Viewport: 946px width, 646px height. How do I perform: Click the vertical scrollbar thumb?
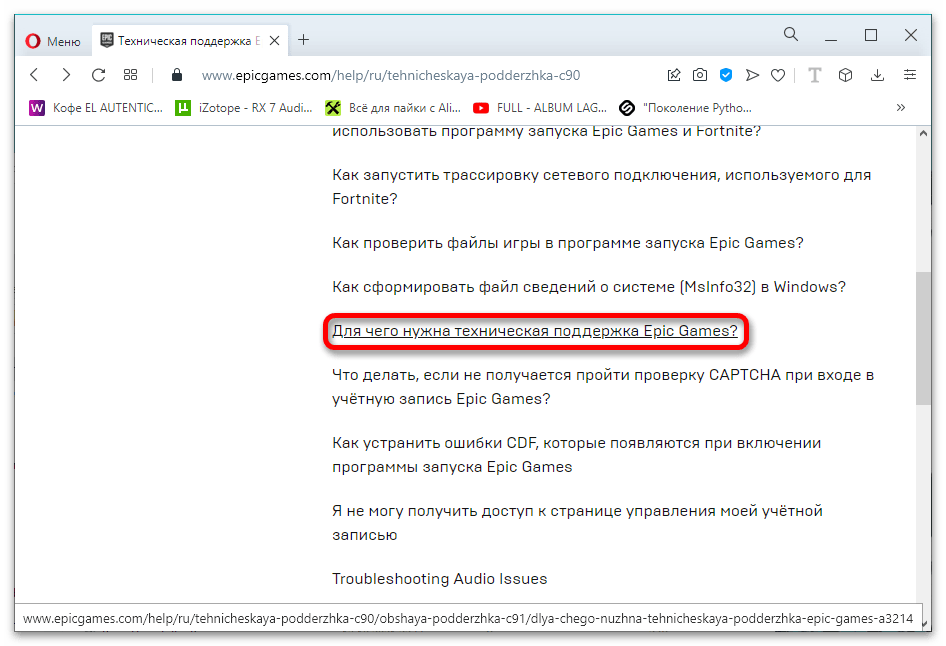click(923, 338)
